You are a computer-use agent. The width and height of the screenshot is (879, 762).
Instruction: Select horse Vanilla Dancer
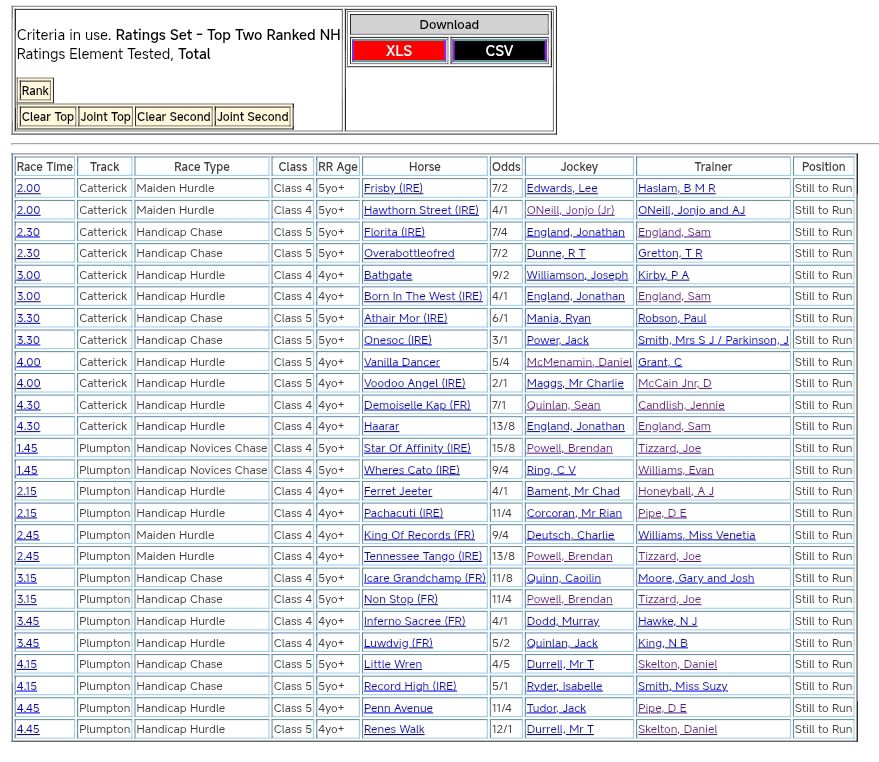coord(401,362)
